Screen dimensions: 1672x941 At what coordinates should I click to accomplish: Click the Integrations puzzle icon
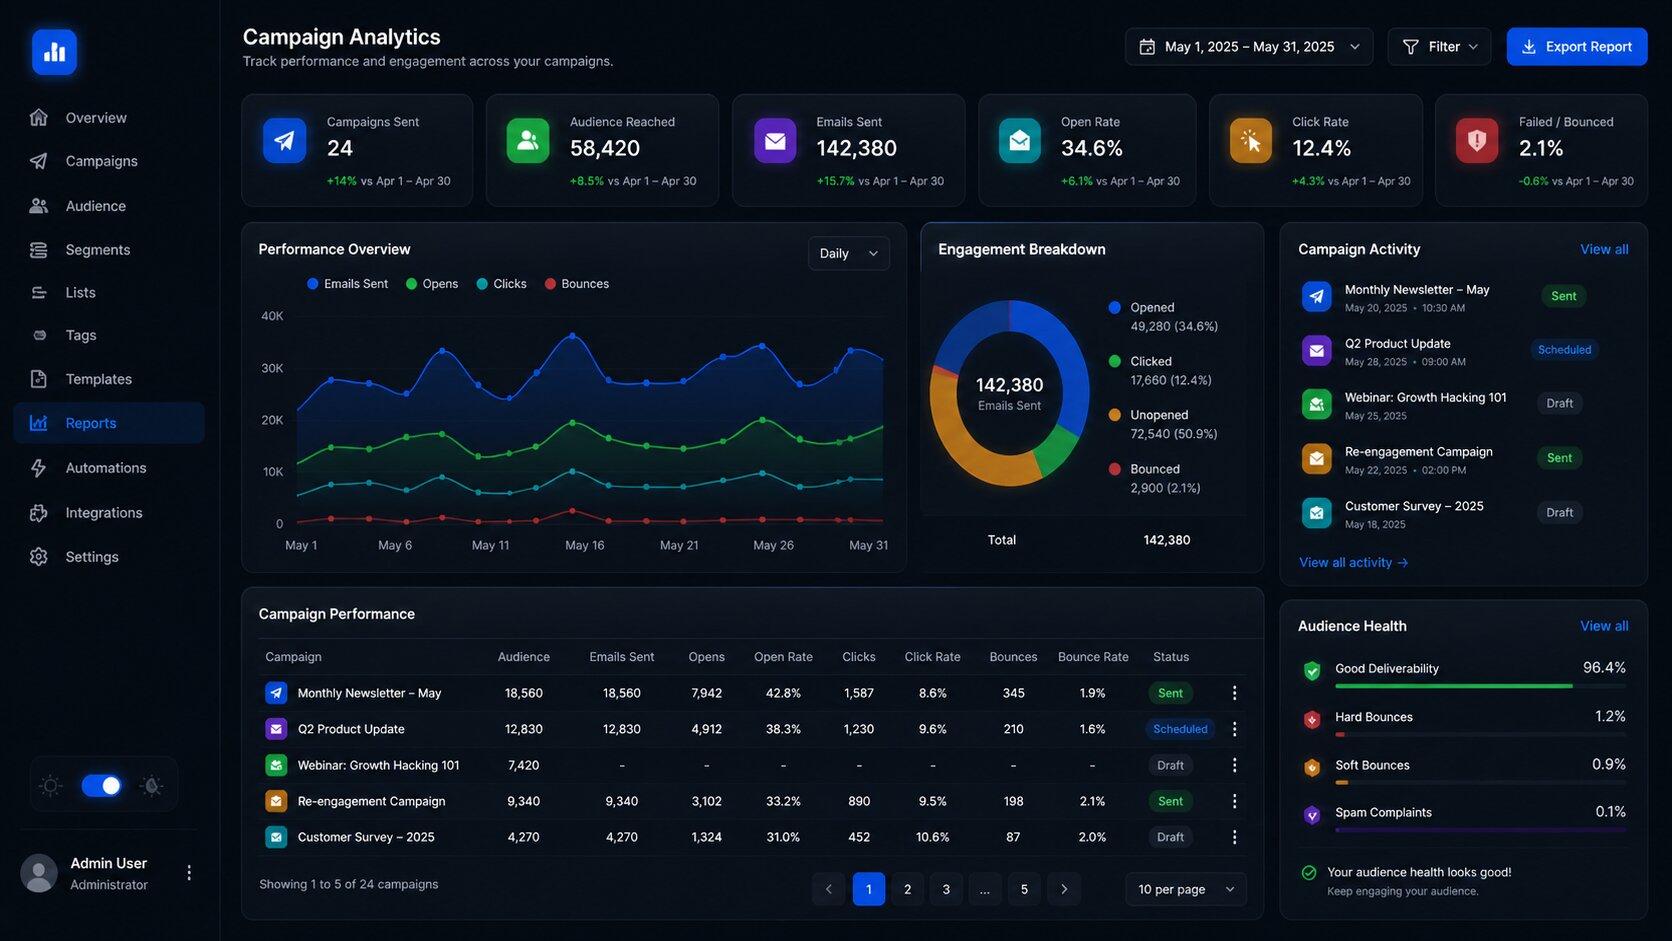[x=39, y=513]
